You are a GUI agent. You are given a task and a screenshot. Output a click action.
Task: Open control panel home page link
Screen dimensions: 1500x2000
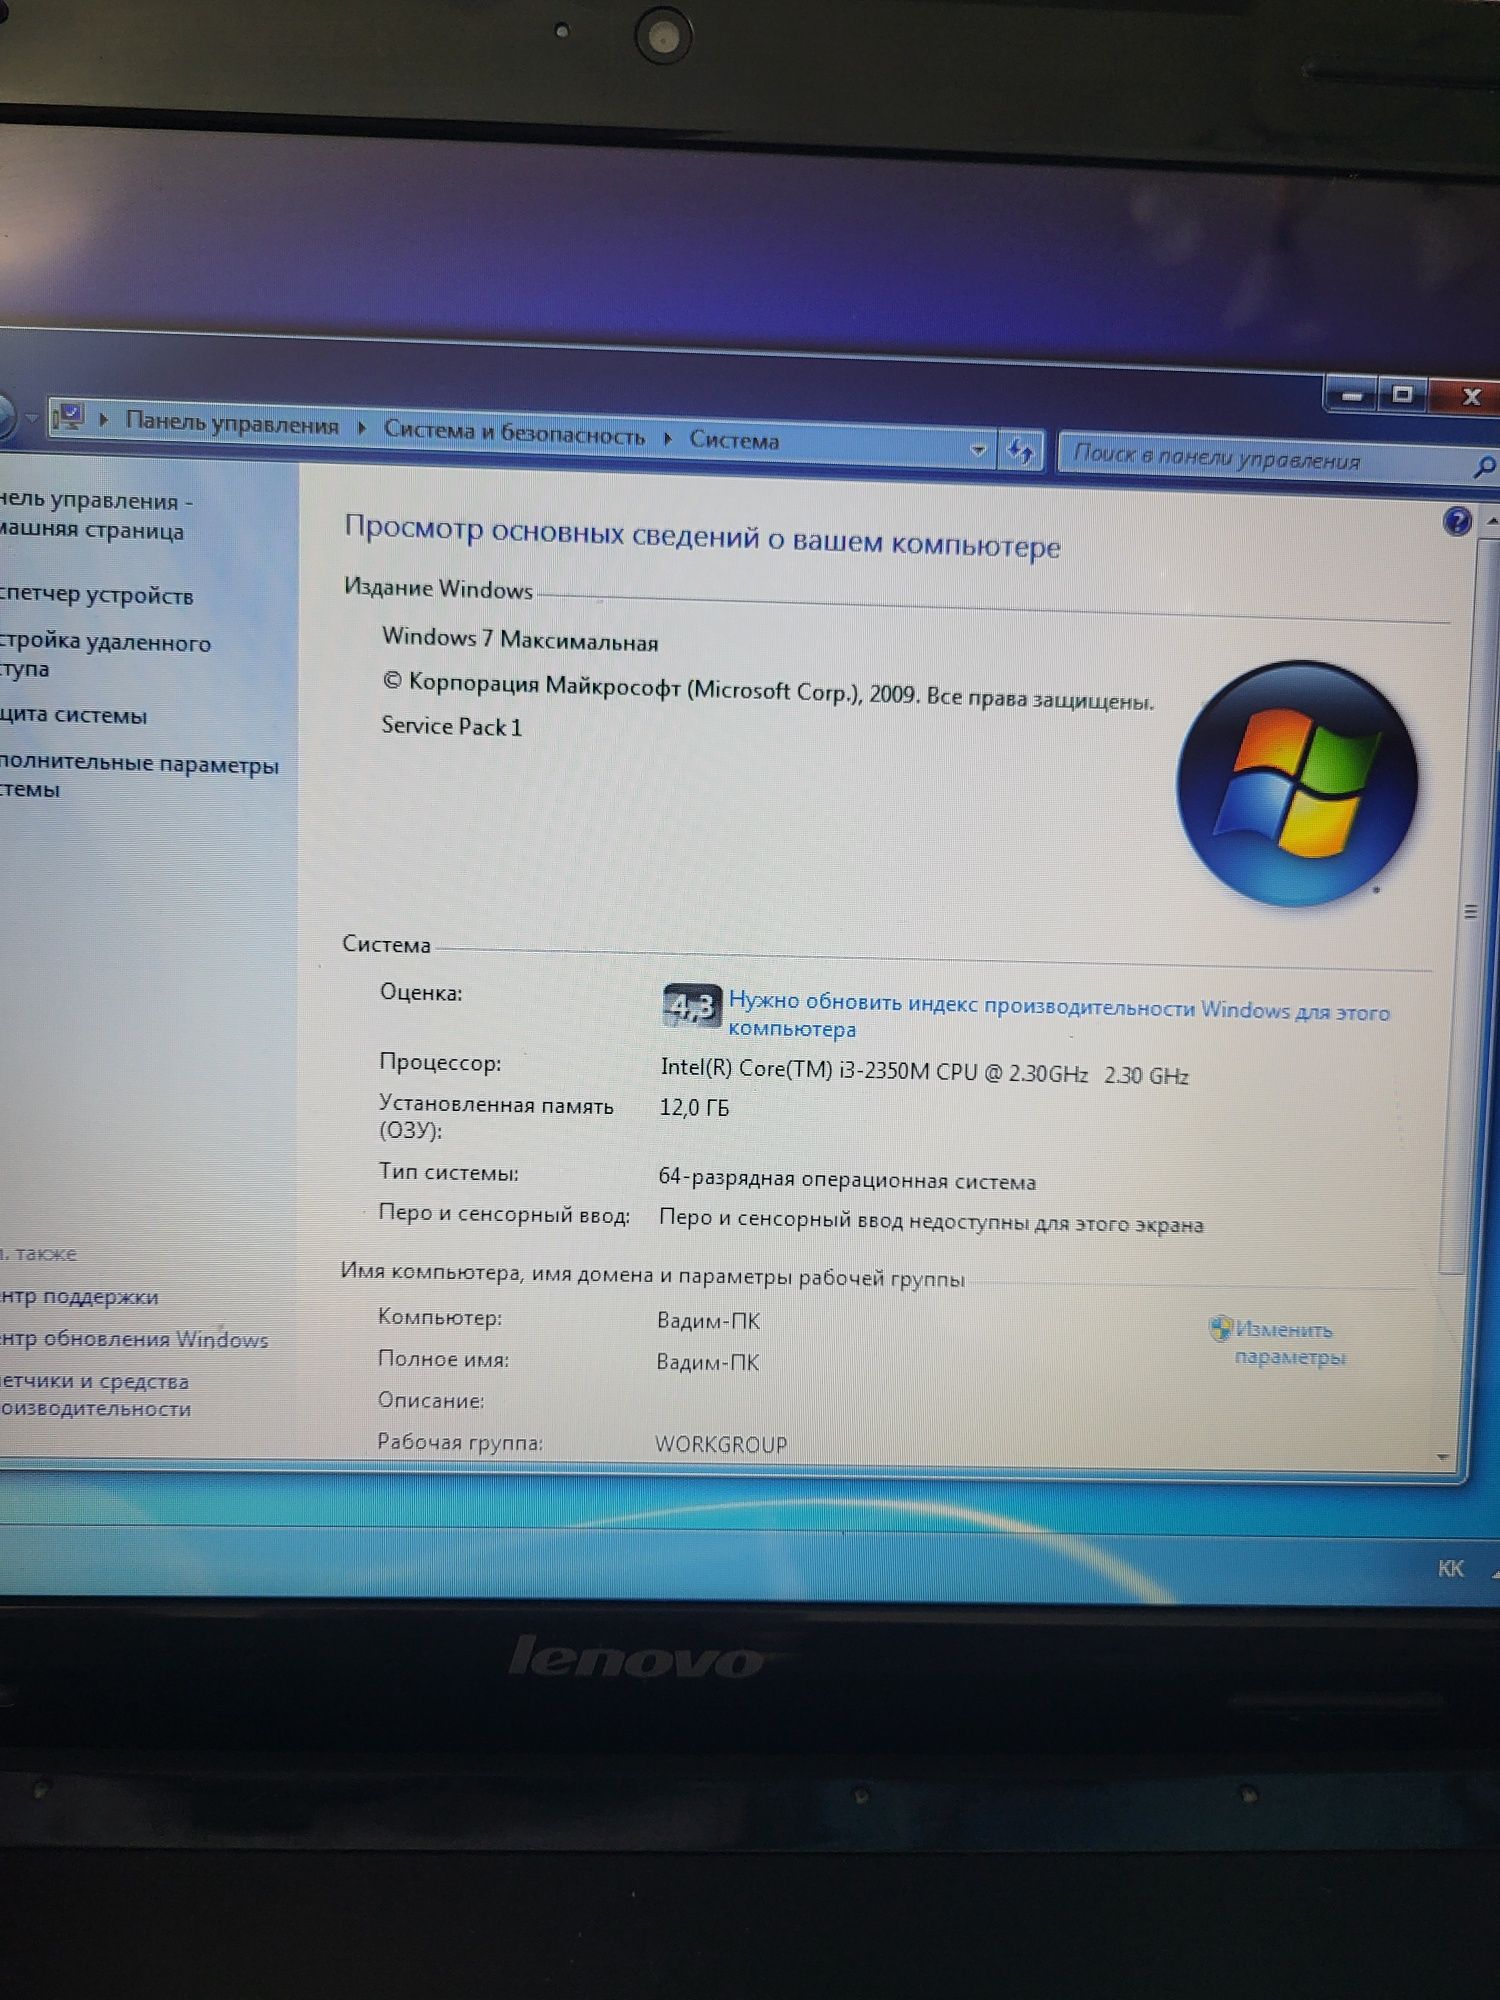[96, 515]
